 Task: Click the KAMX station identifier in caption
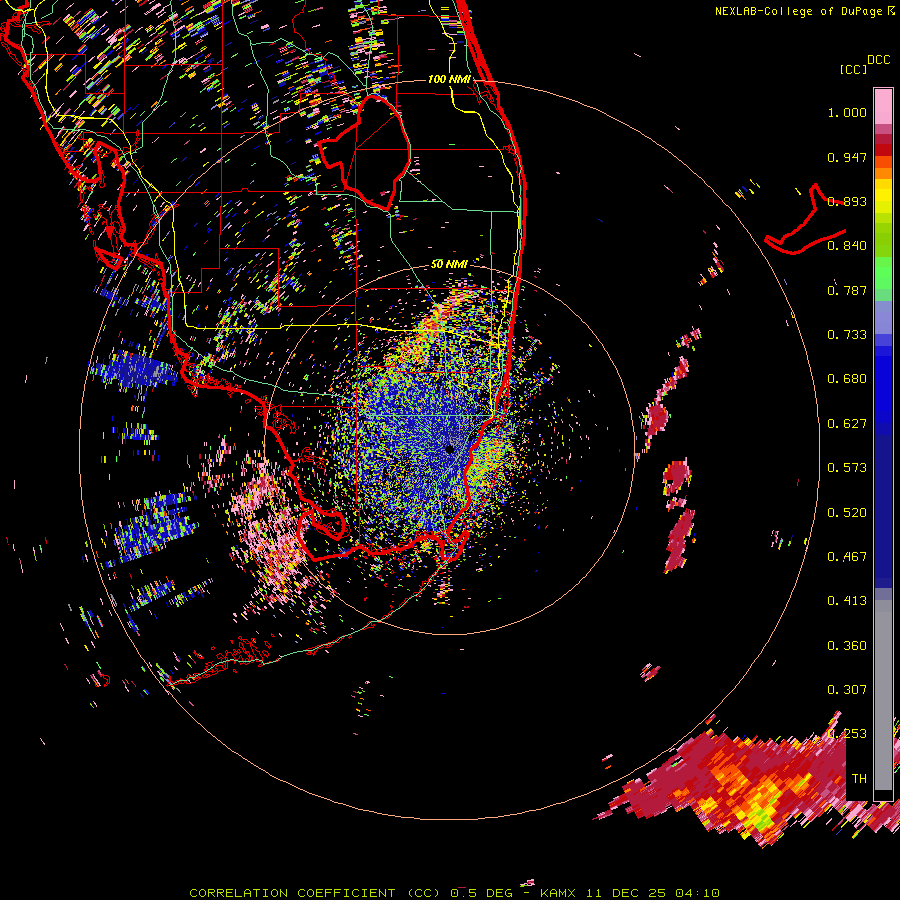[557, 893]
